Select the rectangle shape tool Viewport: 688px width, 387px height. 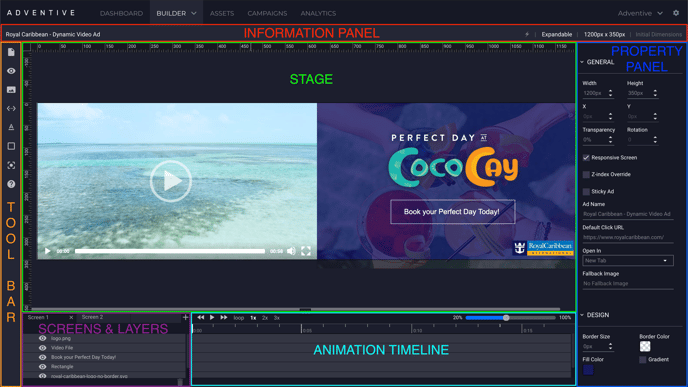pos(11,146)
